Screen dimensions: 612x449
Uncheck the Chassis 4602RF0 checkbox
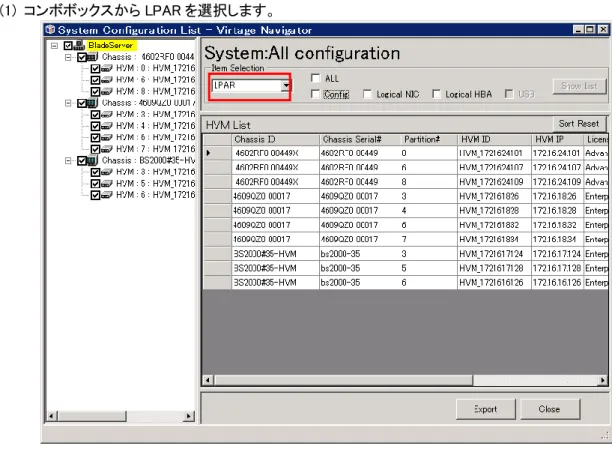82,57
